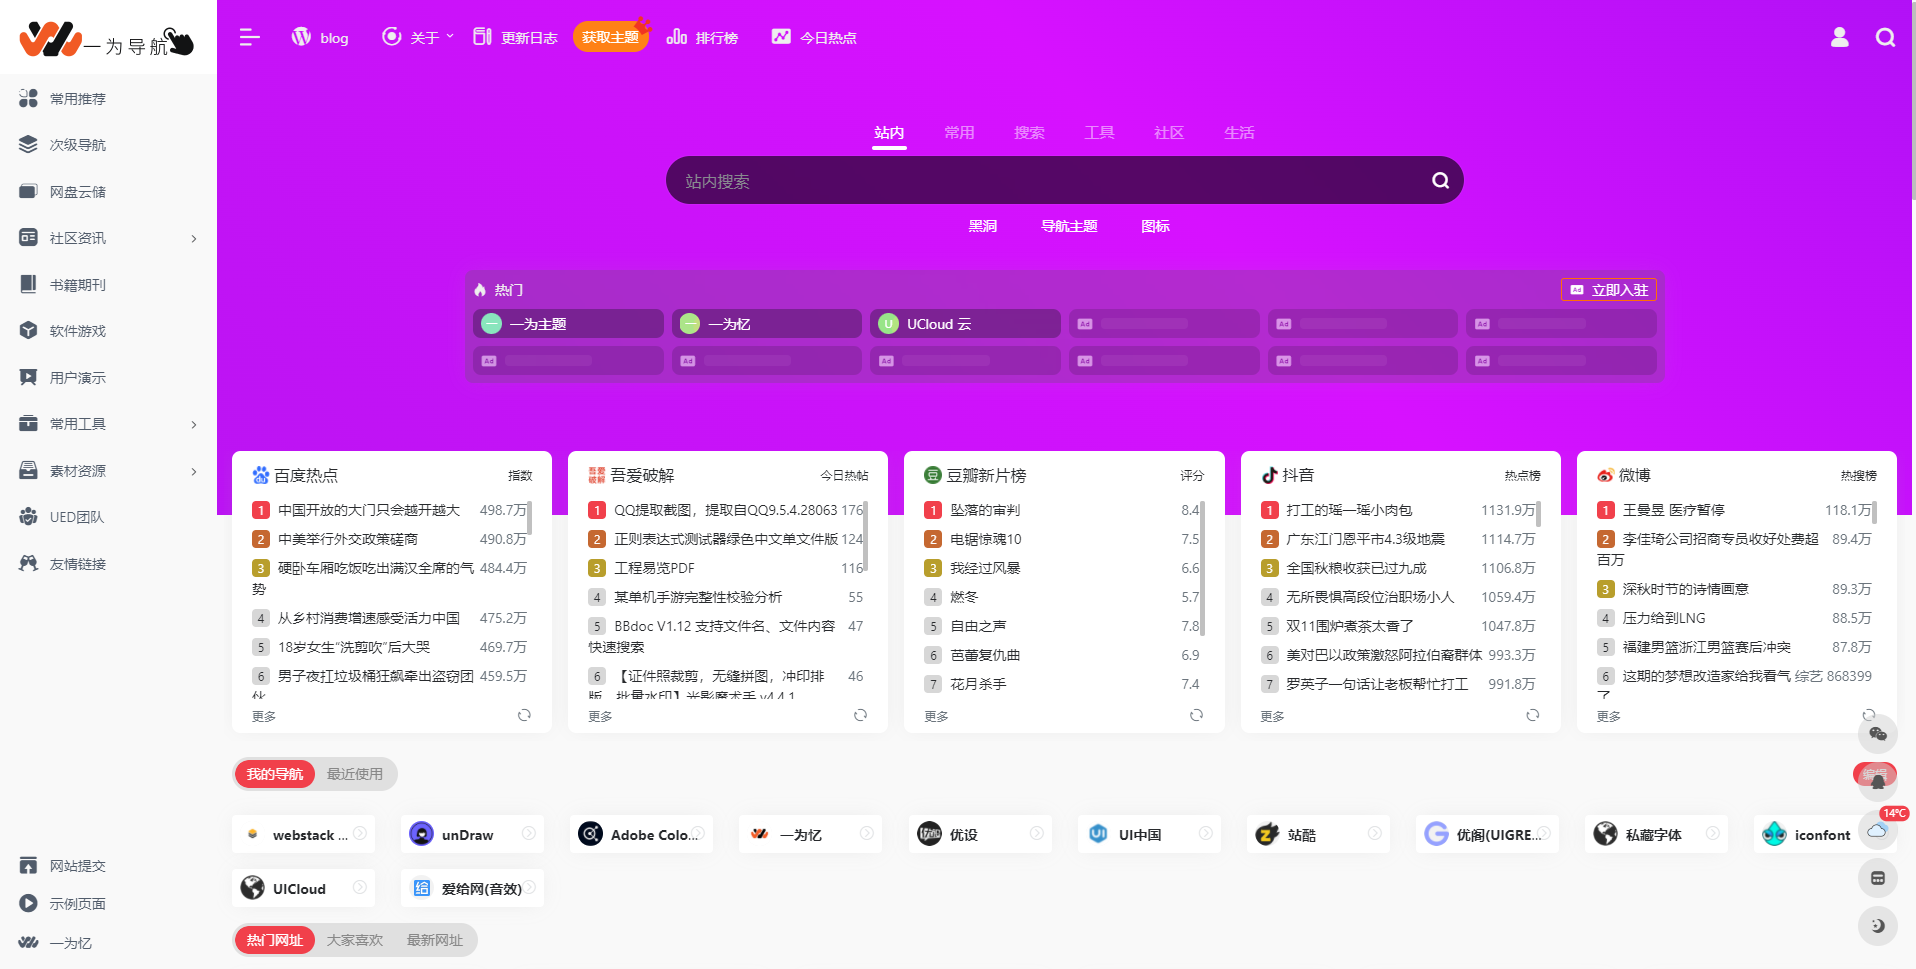Click 黑洞 quick search tag
The height and width of the screenshot is (969, 1916).
click(983, 226)
